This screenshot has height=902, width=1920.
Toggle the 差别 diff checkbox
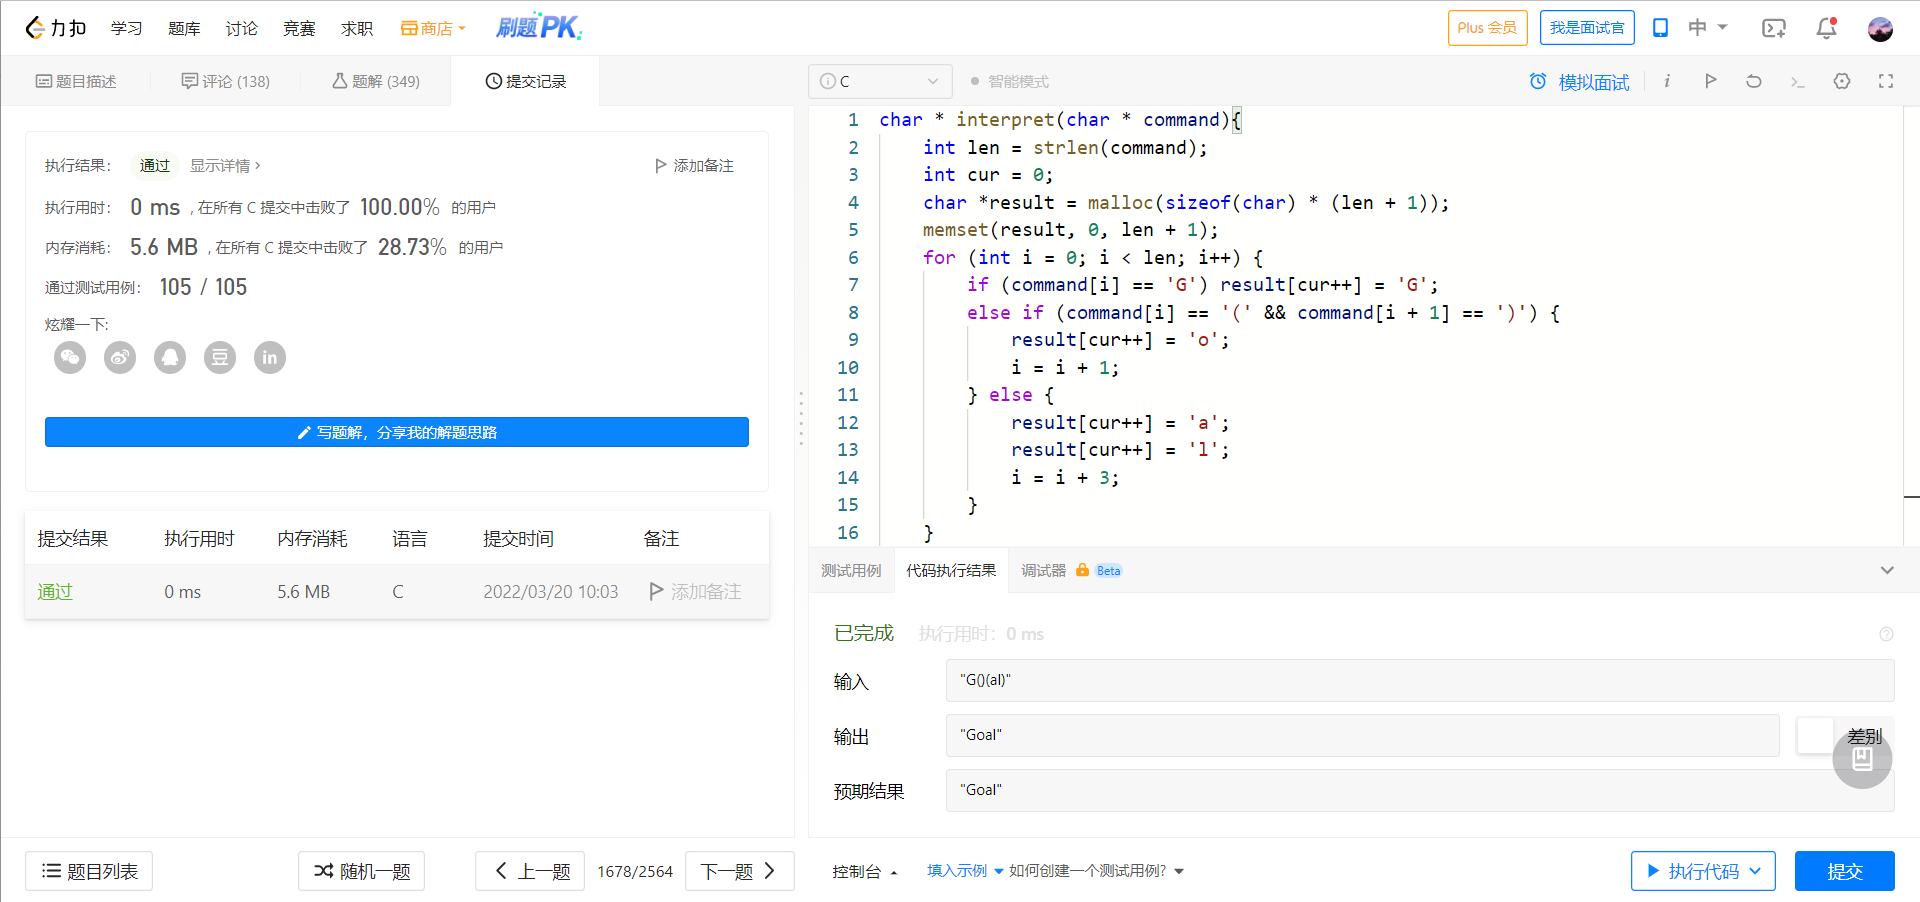[1814, 736]
